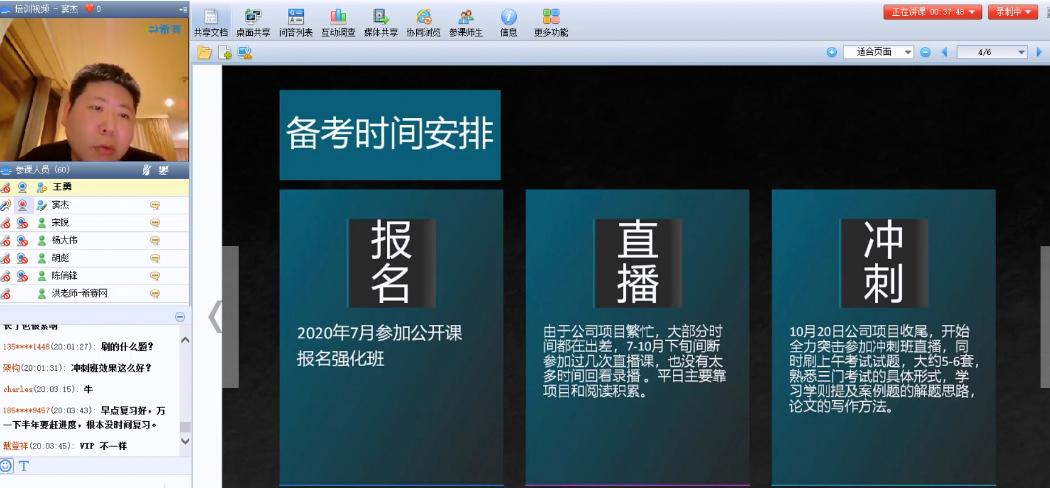The height and width of the screenshot is (488, 1050).
Task: Open 更多功能 more features
Action: click(x=550, y=22)
